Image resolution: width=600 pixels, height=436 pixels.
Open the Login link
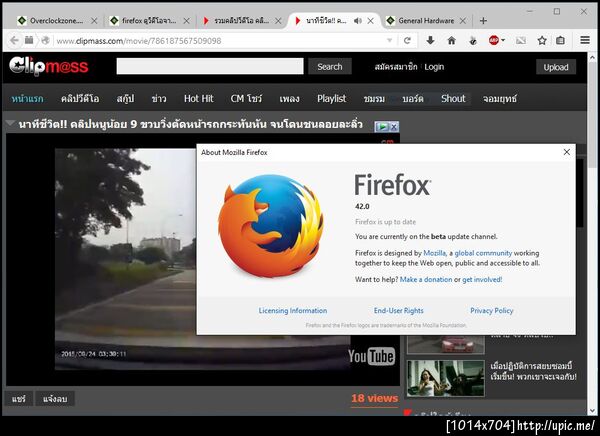coord(434,67)
